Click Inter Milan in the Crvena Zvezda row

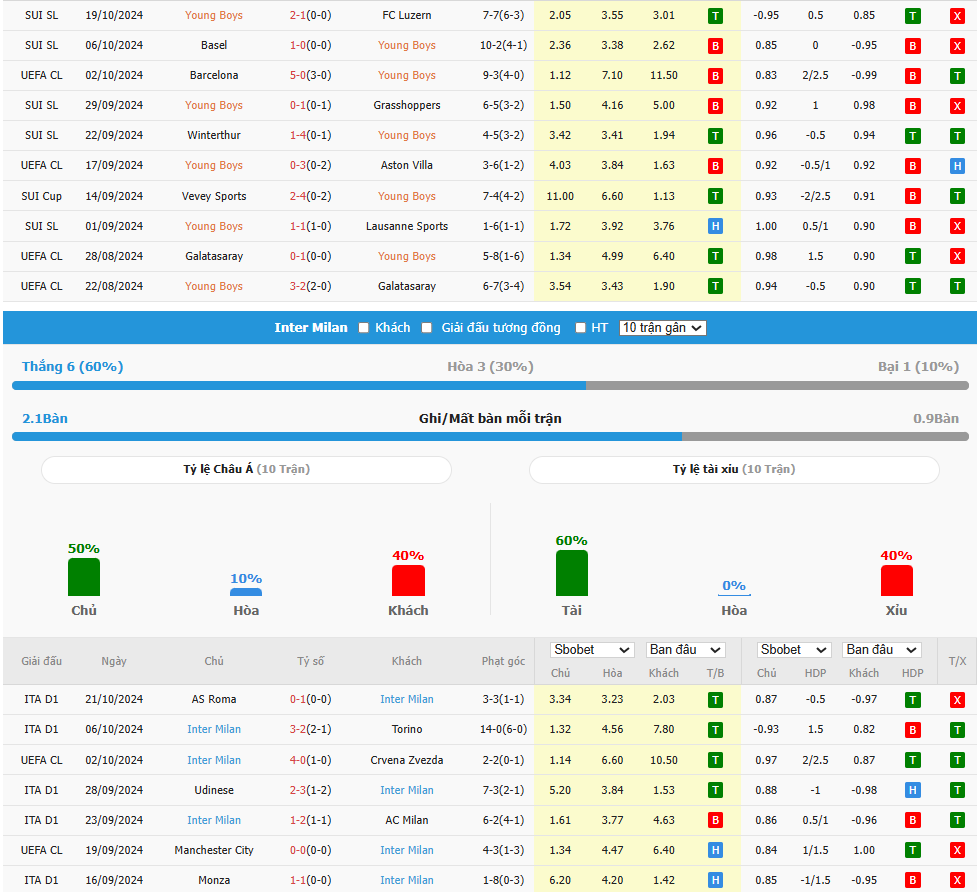coord(214,760)
